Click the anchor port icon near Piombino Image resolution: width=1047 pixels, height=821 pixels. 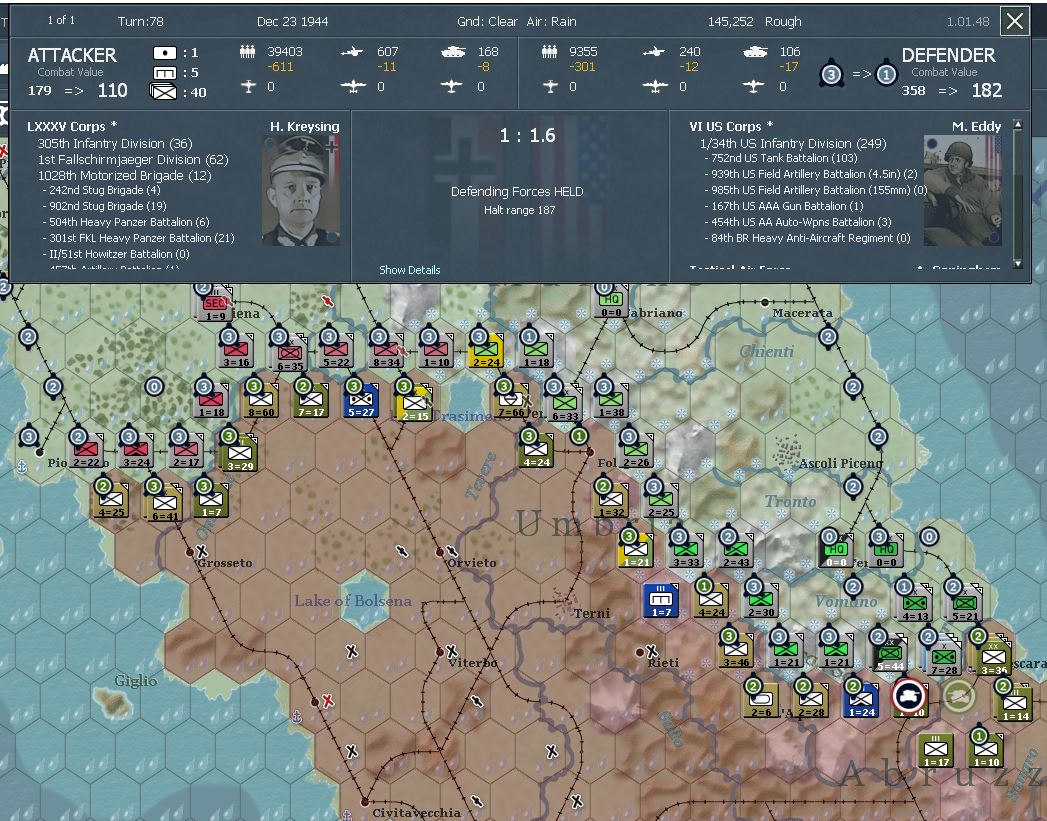[21, 467]
